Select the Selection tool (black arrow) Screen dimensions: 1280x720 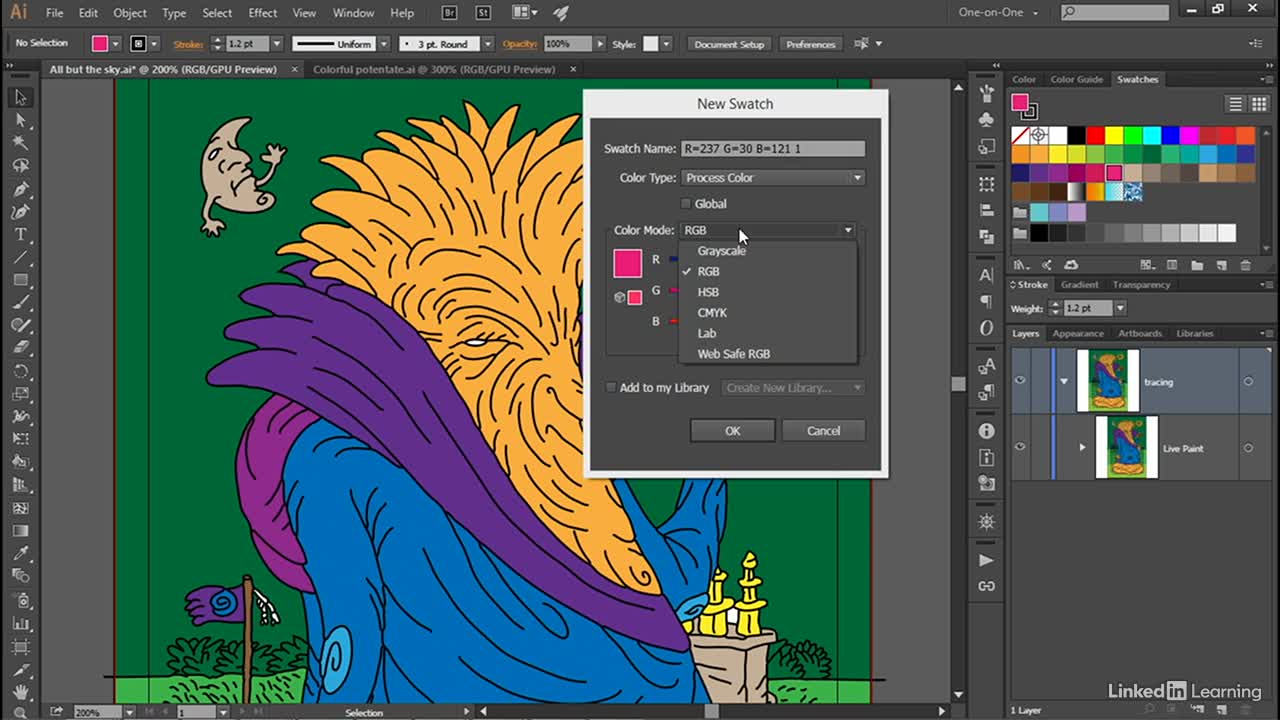(x=20, y=97)
